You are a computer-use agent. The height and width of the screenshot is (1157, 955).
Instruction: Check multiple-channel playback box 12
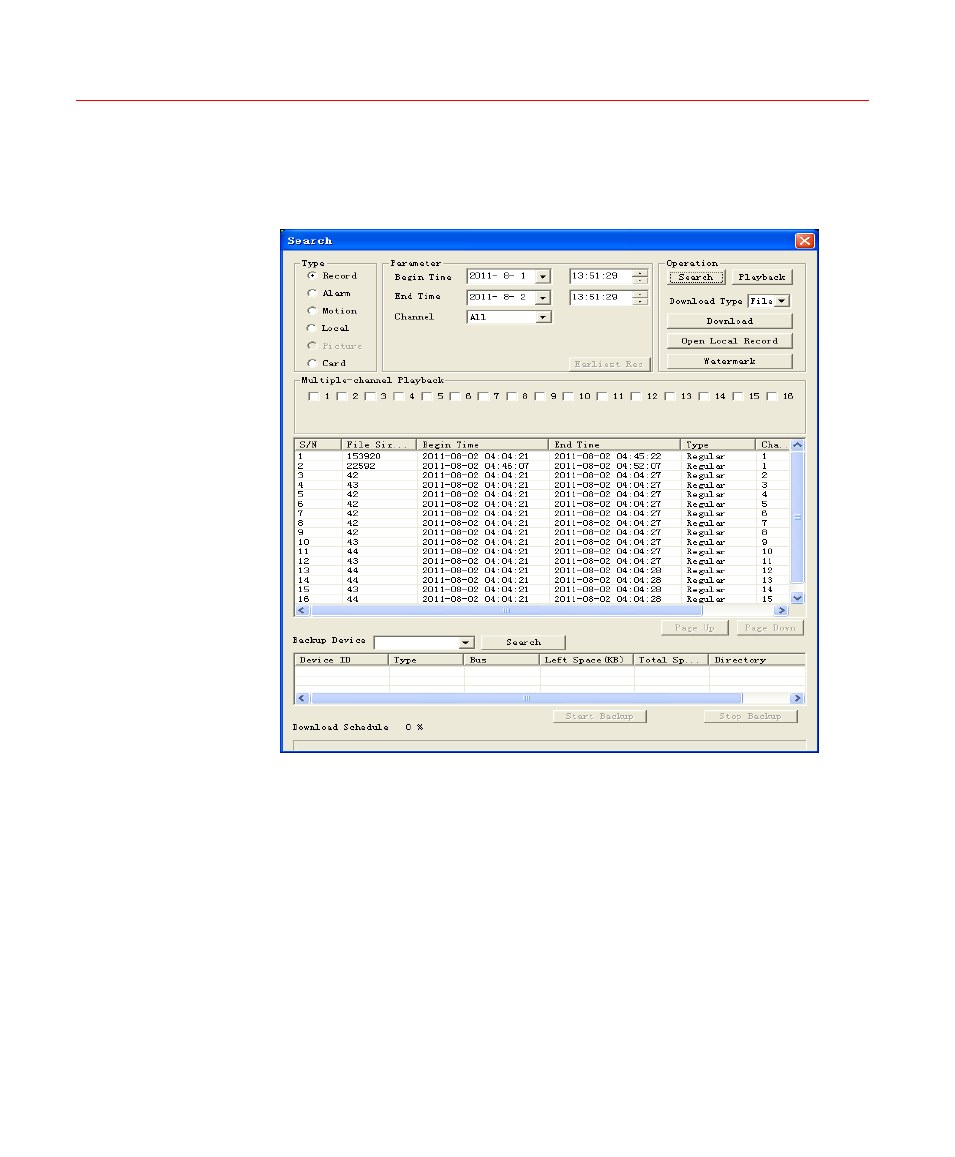(x=635, y=396)
